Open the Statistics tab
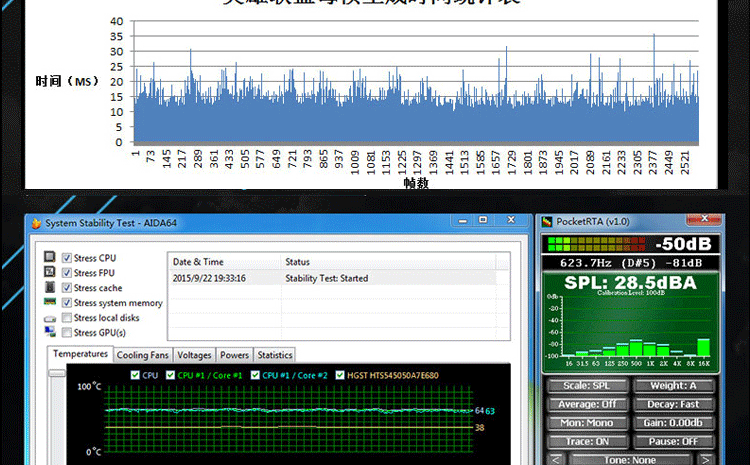 (275, 355)
